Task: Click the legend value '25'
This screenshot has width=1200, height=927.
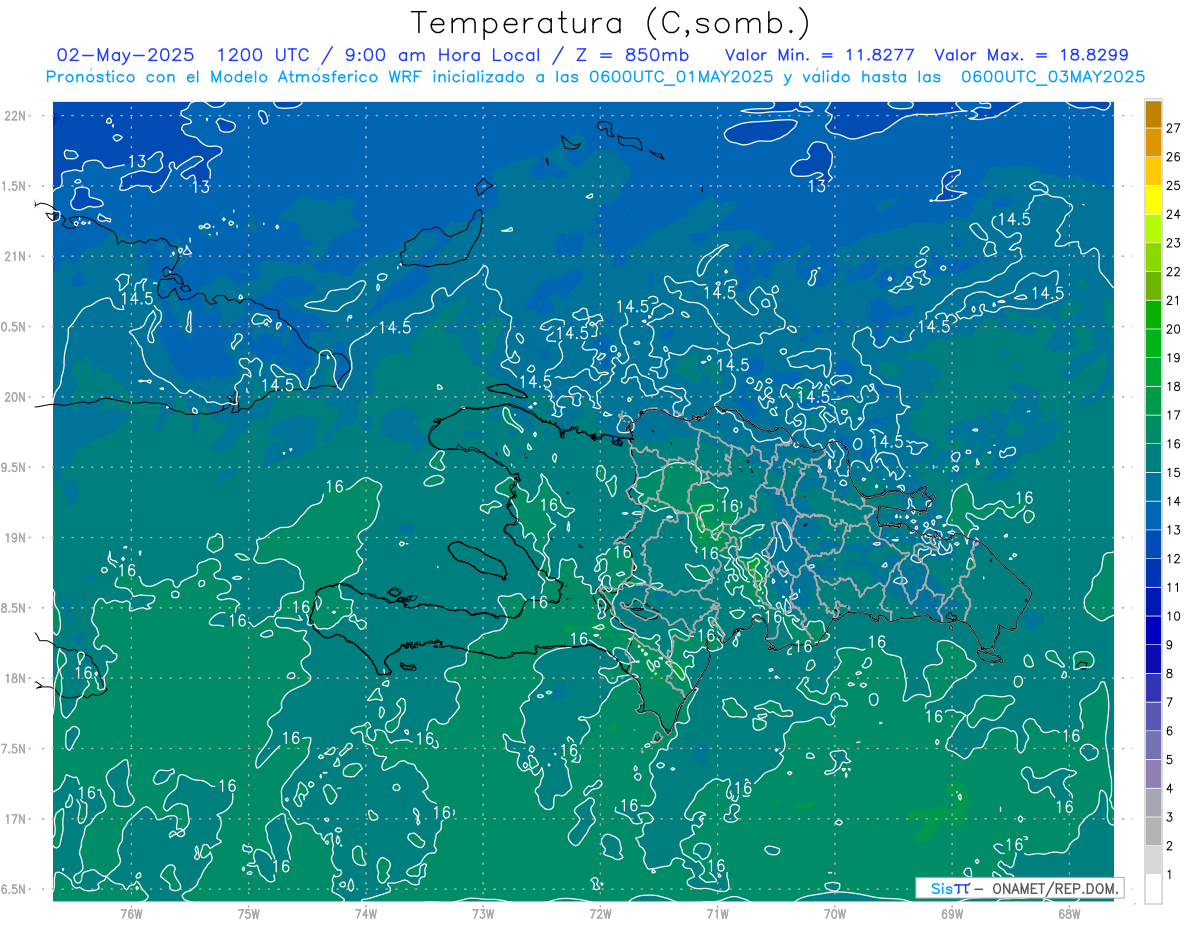Action: point(1173,186)
